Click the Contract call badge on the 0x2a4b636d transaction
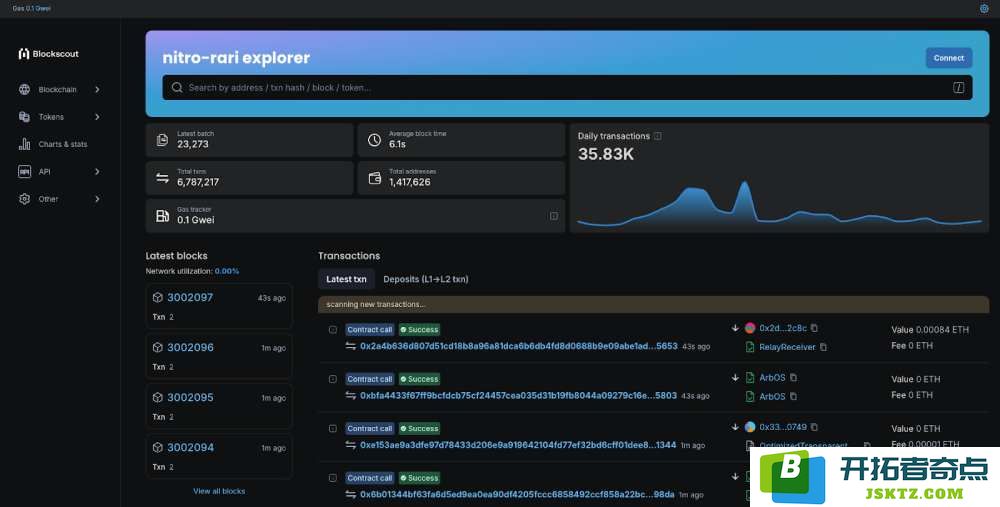Image resolution: width=1000 pixels, height=507 pixels. tap(370, 330)
